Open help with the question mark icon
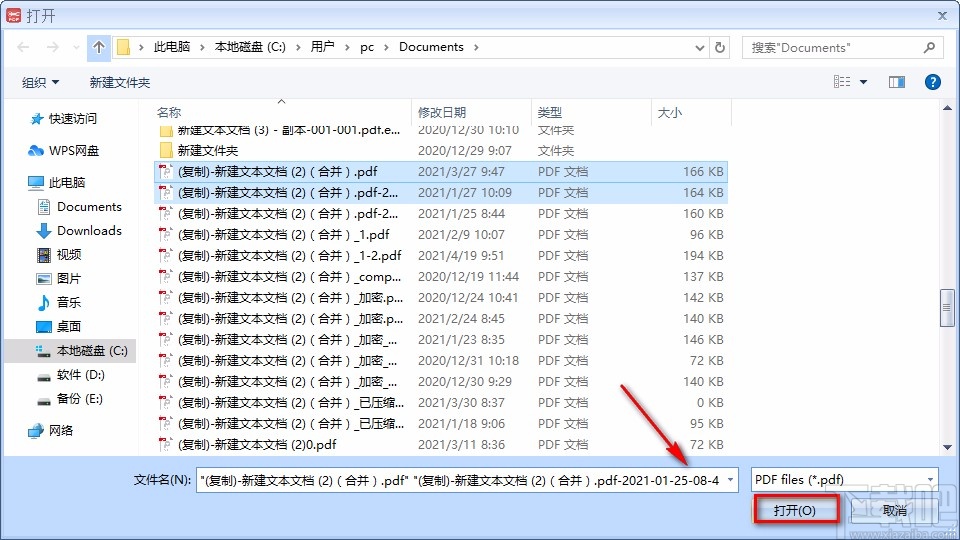The height and width of the screenshot is (540, 960). (932, 81)
